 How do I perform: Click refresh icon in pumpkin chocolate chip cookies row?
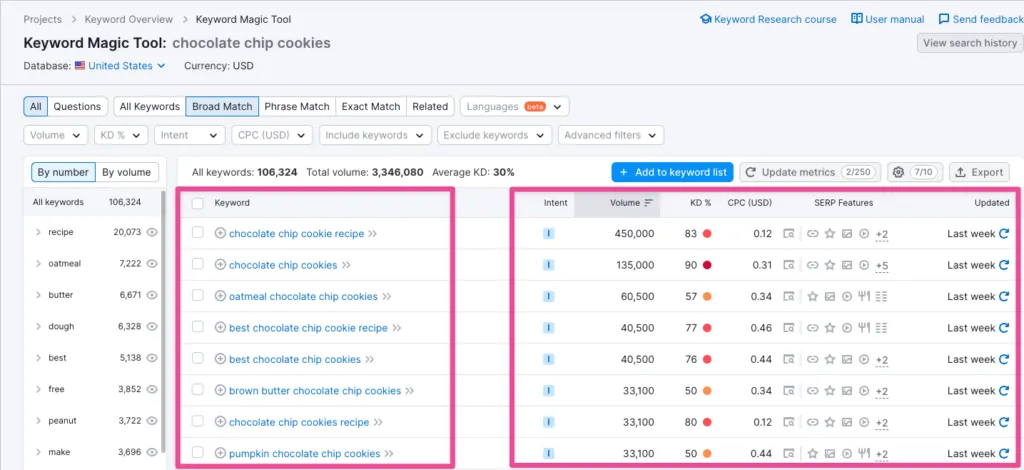[1004, 454]
